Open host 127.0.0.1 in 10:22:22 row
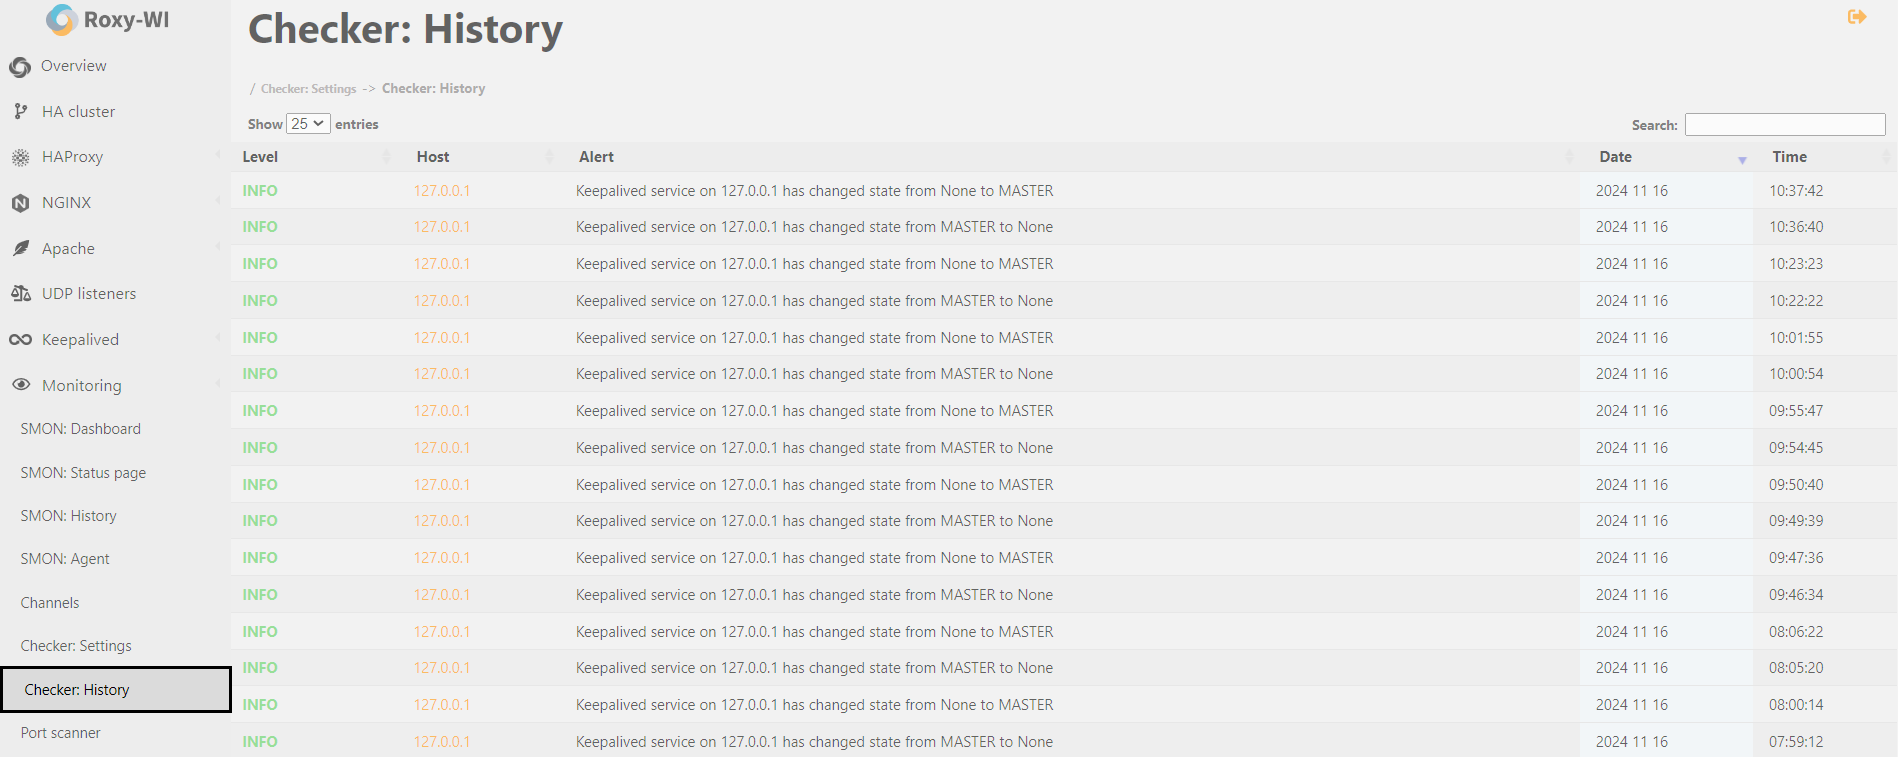This screenshot has width=1898, height=757. coord(441,301)
